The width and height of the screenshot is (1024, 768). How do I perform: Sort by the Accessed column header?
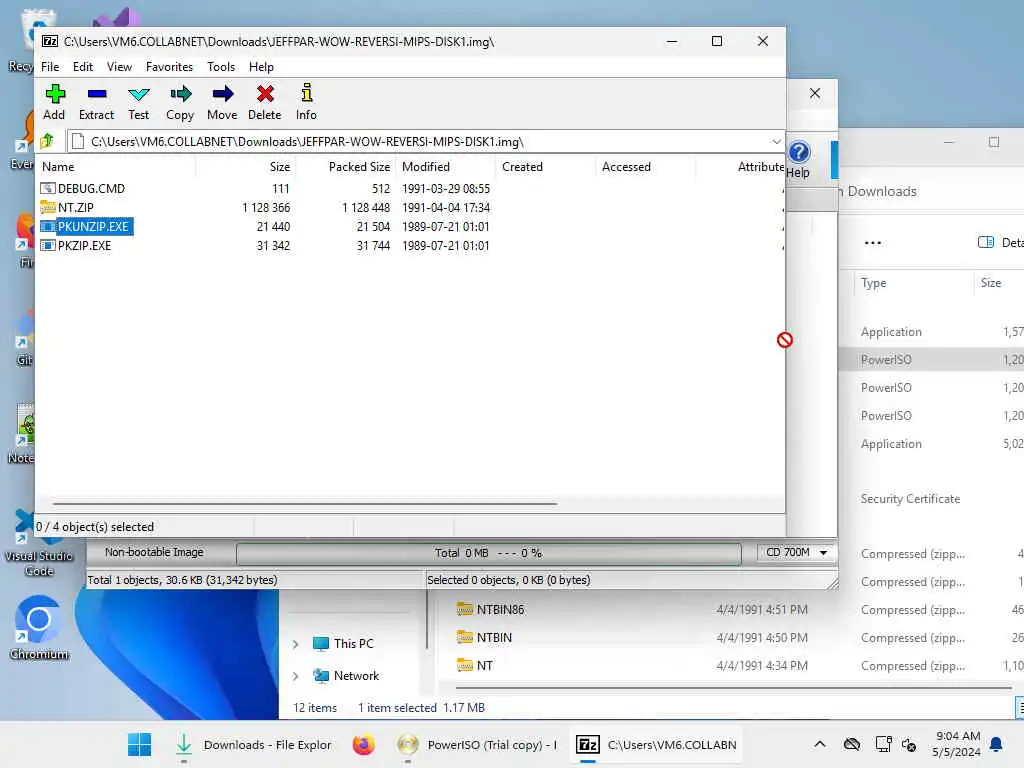645,167
